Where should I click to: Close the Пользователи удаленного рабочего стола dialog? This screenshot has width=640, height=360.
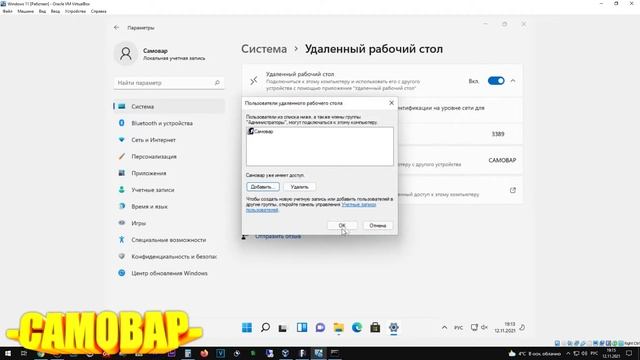click(391, 103)
